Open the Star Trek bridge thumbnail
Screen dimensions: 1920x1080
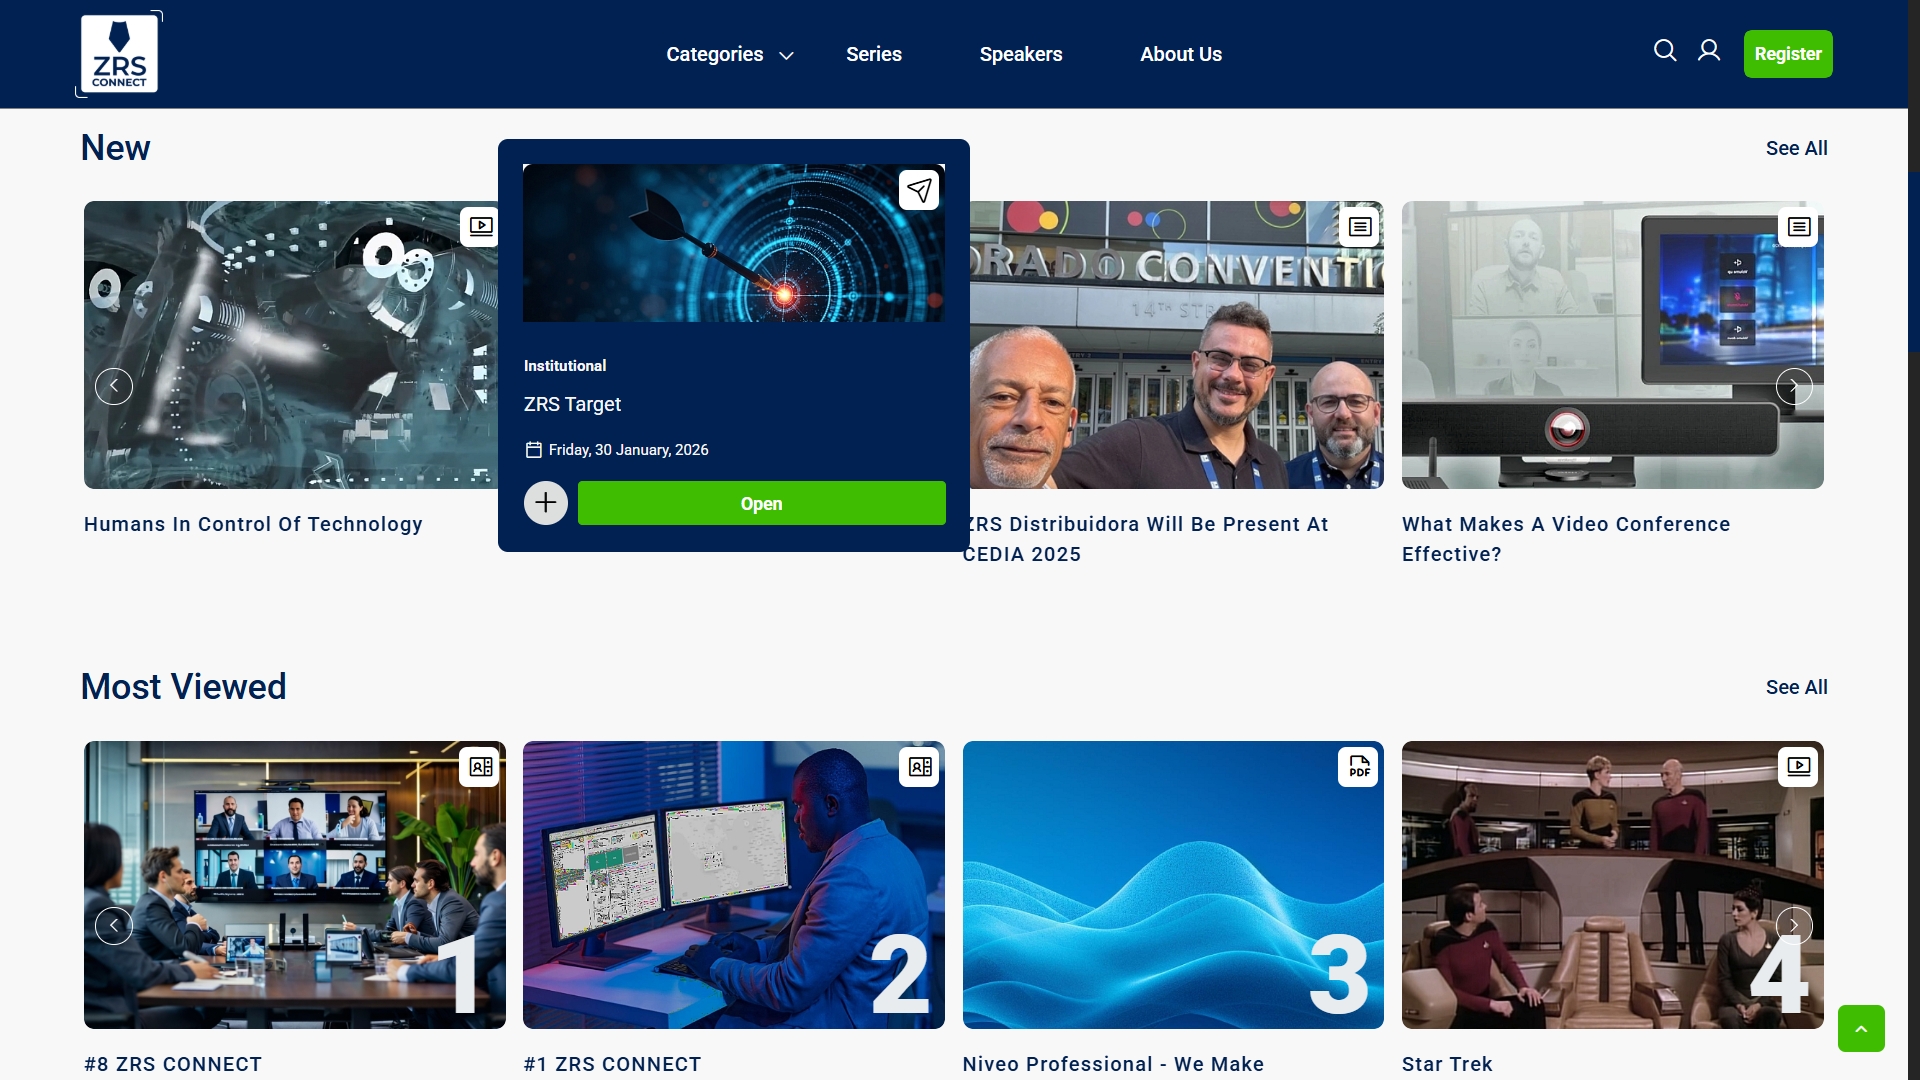tap(1613, 885)
